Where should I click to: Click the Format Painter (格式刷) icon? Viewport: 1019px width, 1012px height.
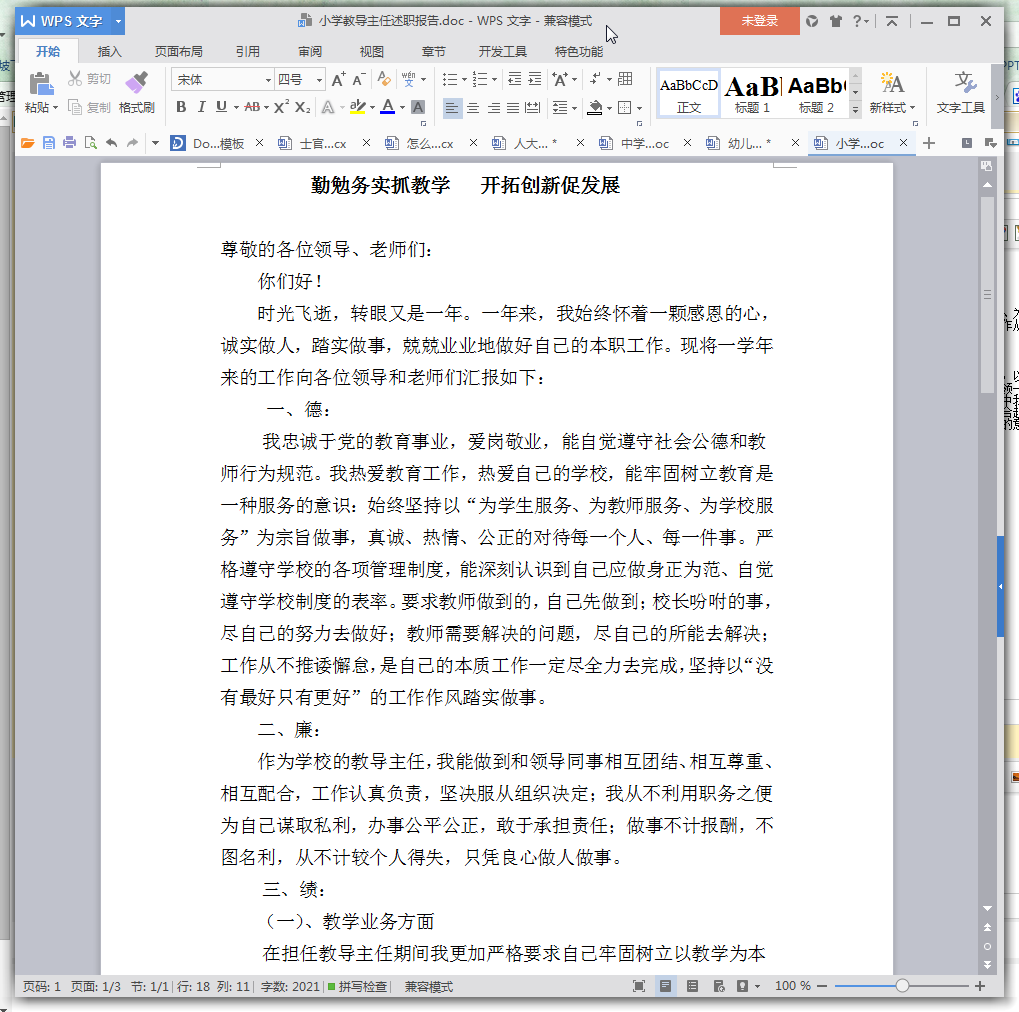(x=136, y=83)
